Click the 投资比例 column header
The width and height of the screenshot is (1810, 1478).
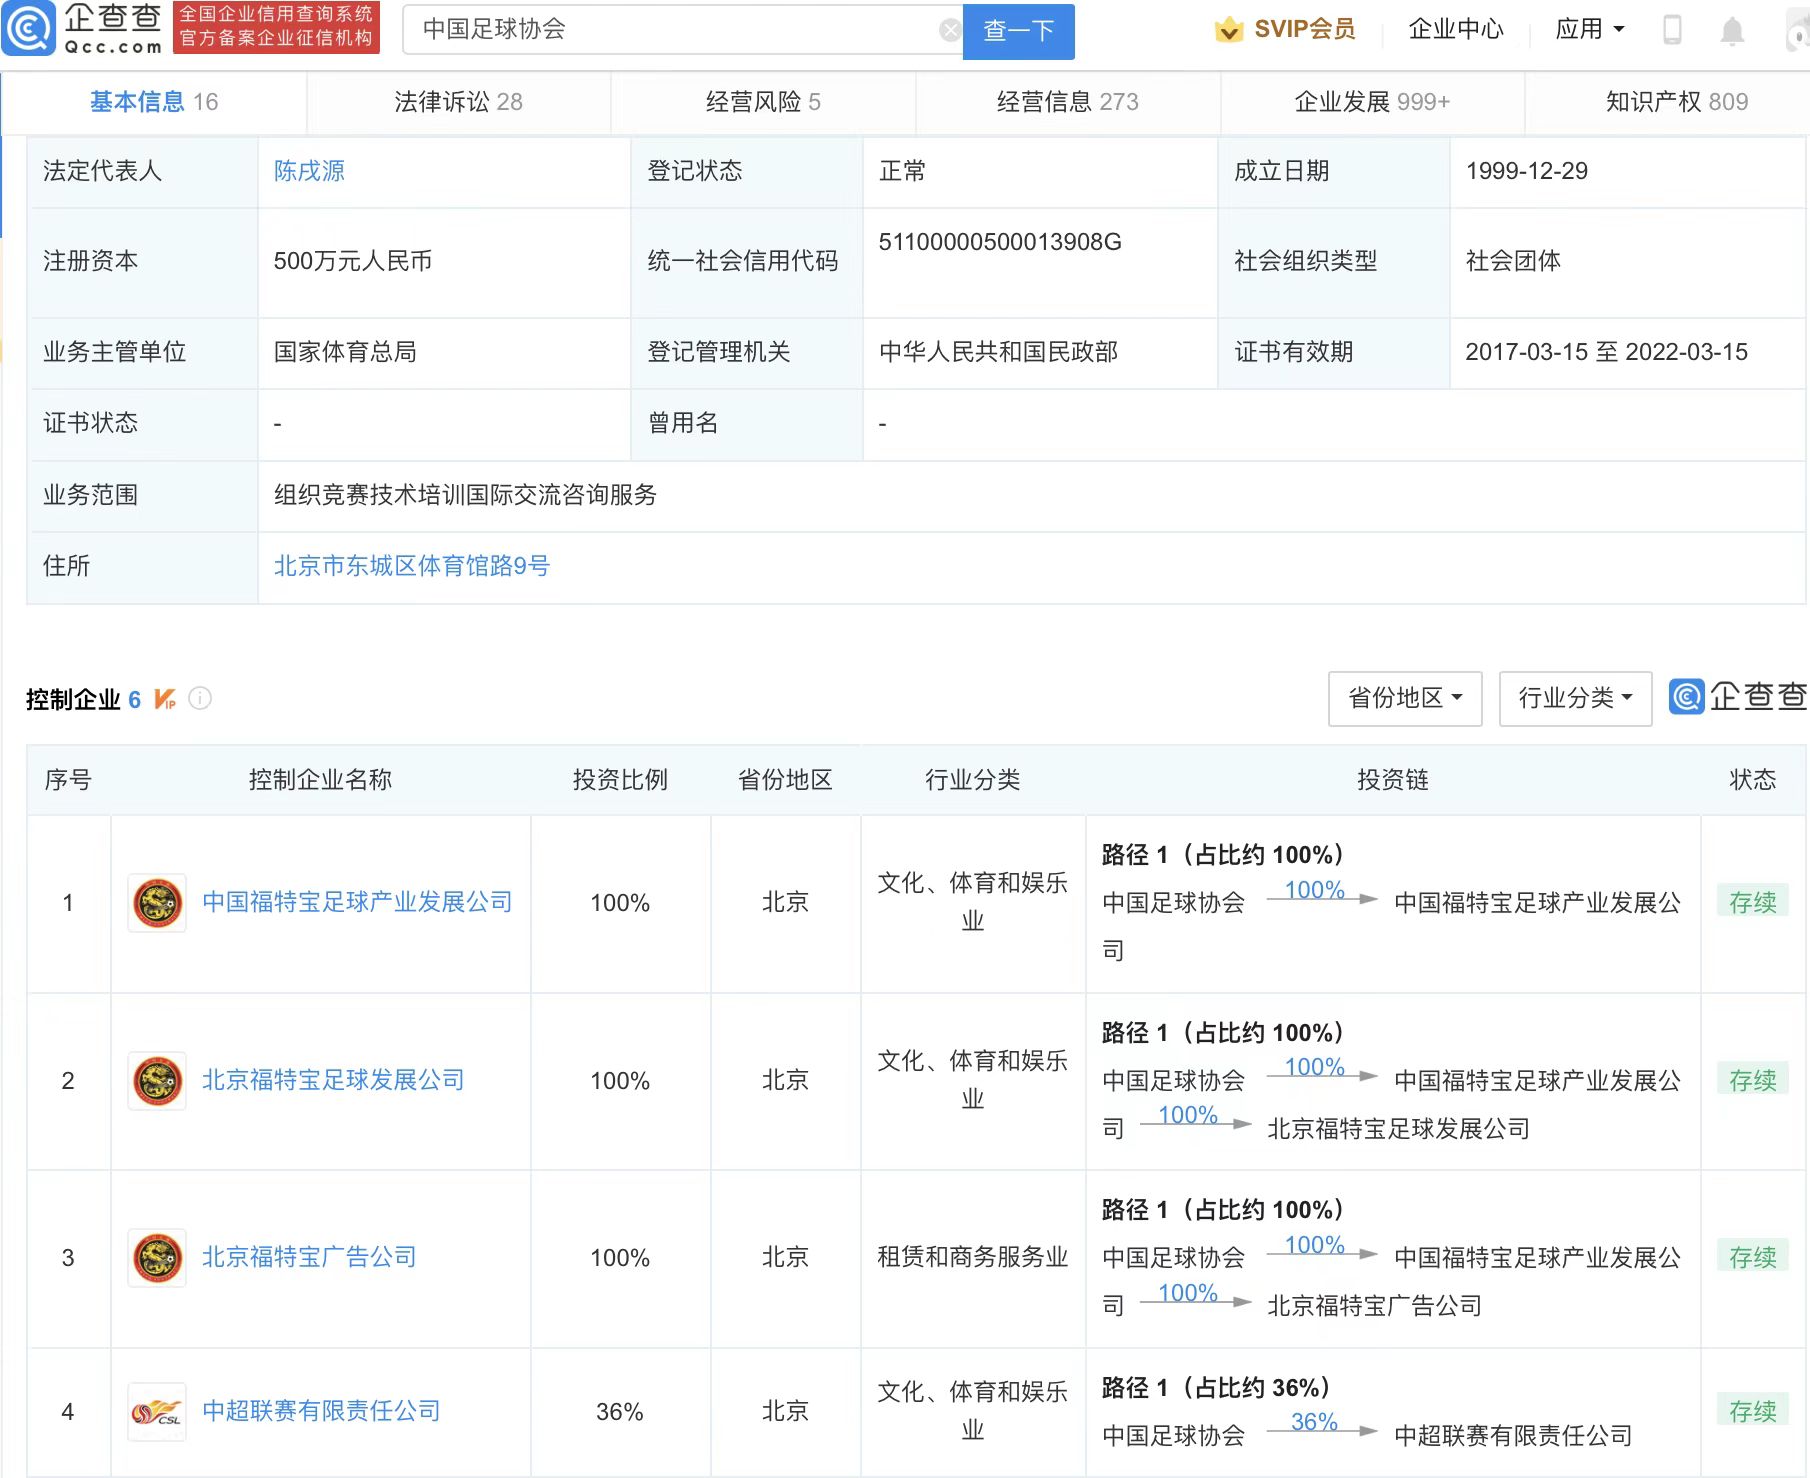pos(620,780)
